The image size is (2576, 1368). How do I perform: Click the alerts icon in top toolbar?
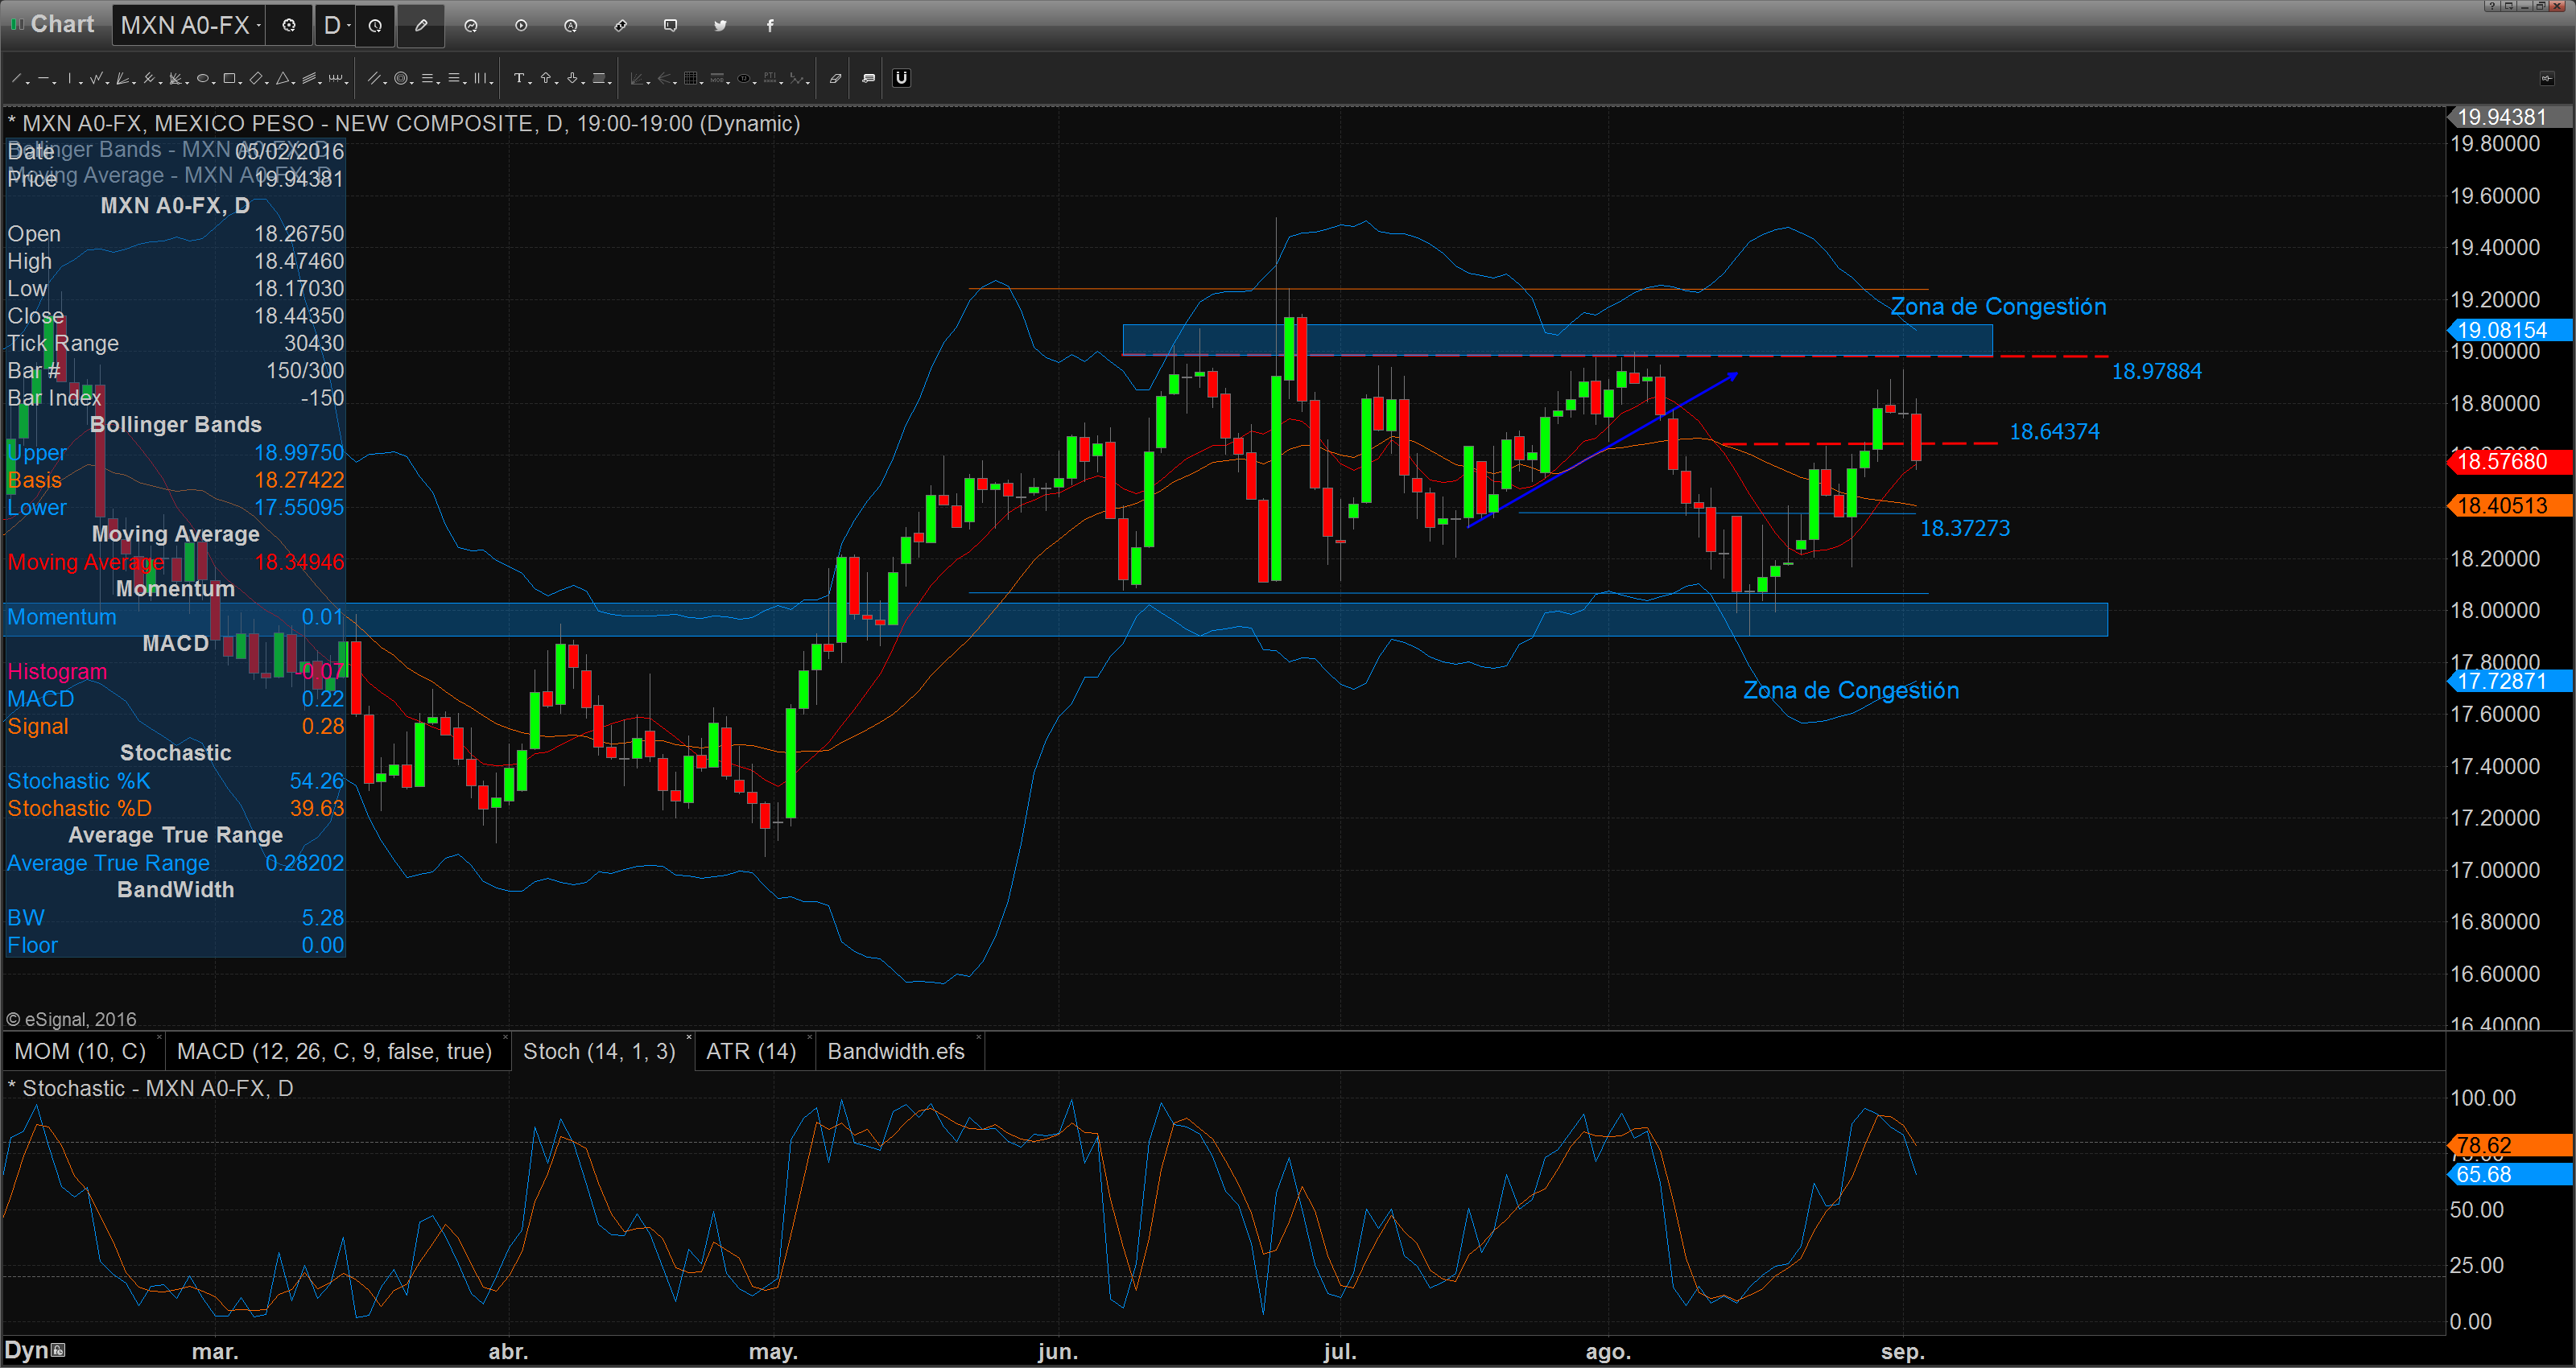point(571,25)
